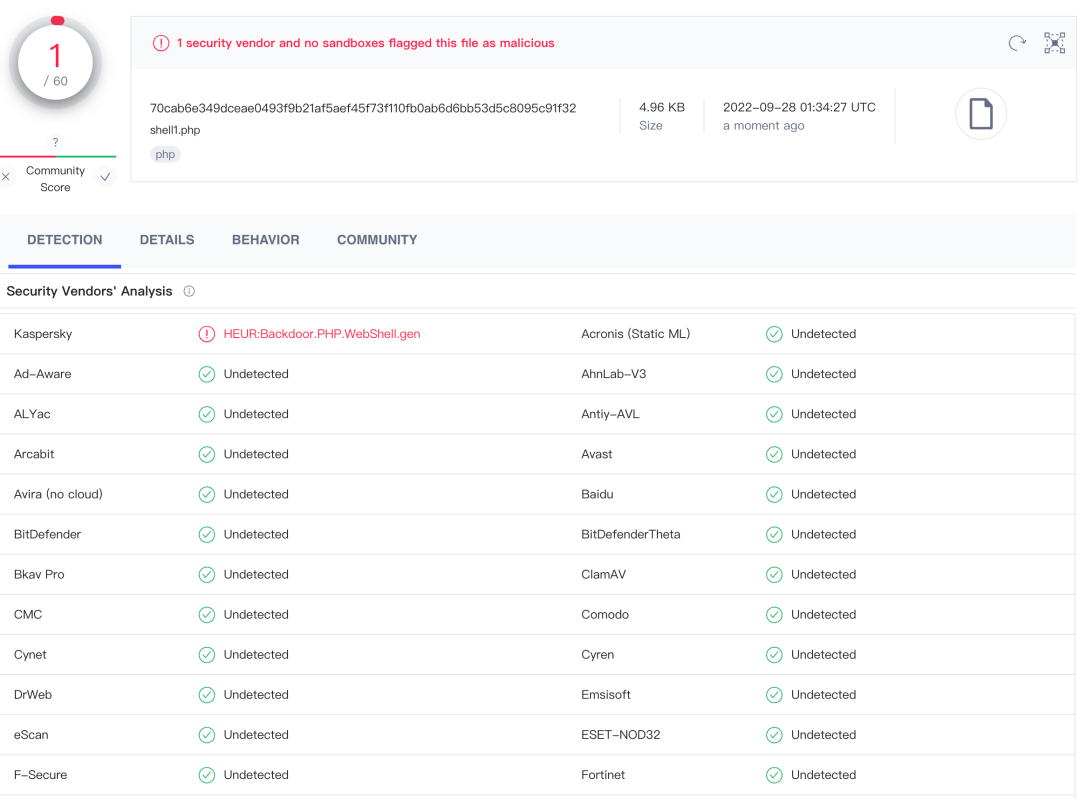Click the green check icon for Emsisoft
The width and height of the screenshot is (1080, 799).
coord(774,695)
